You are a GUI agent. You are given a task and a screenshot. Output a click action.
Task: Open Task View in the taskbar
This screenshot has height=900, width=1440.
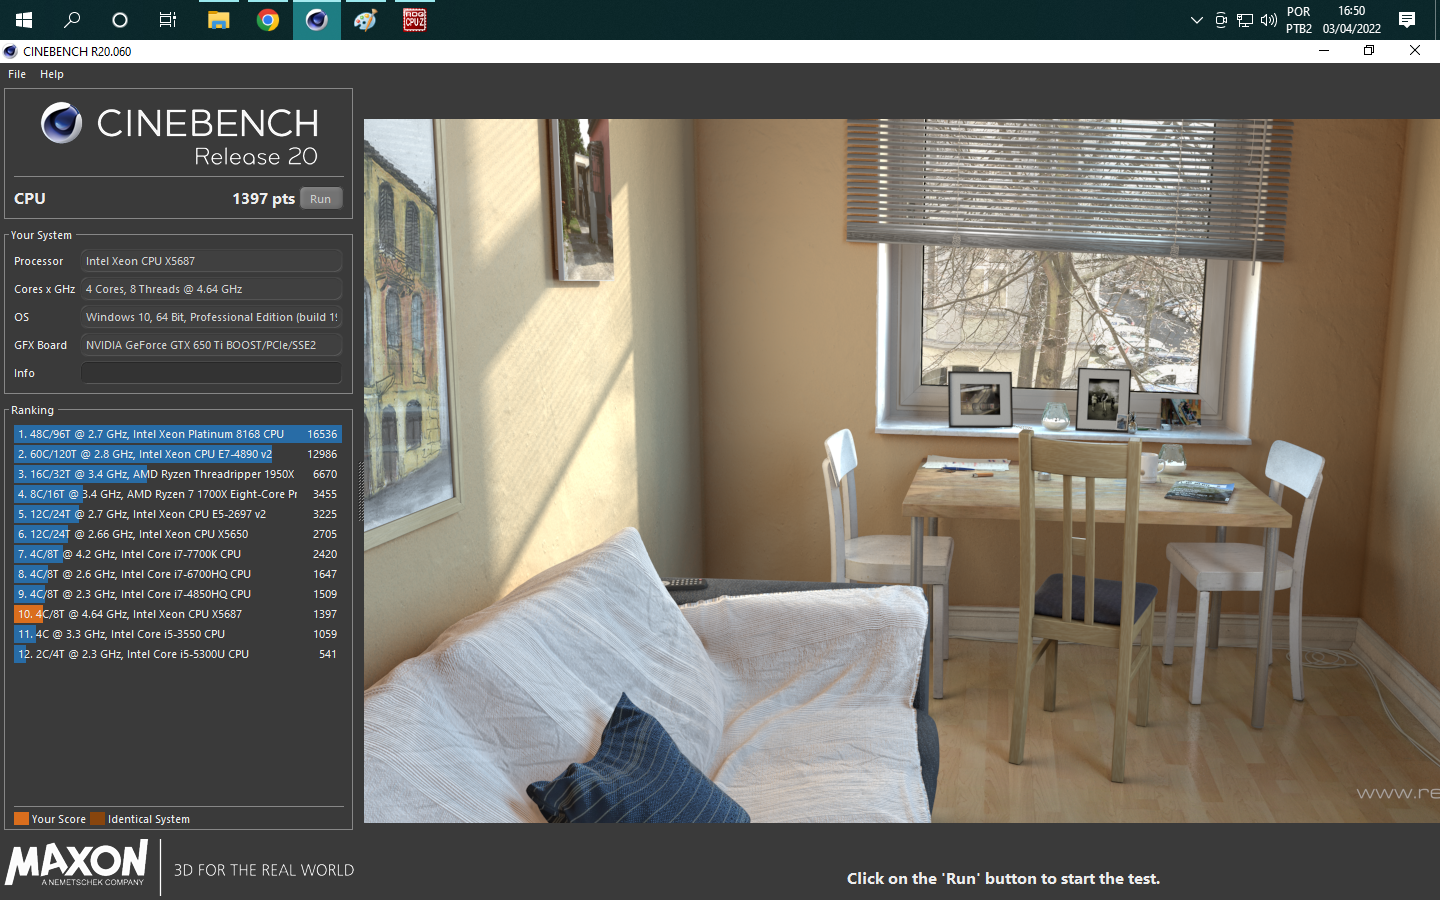pos(168,20)
